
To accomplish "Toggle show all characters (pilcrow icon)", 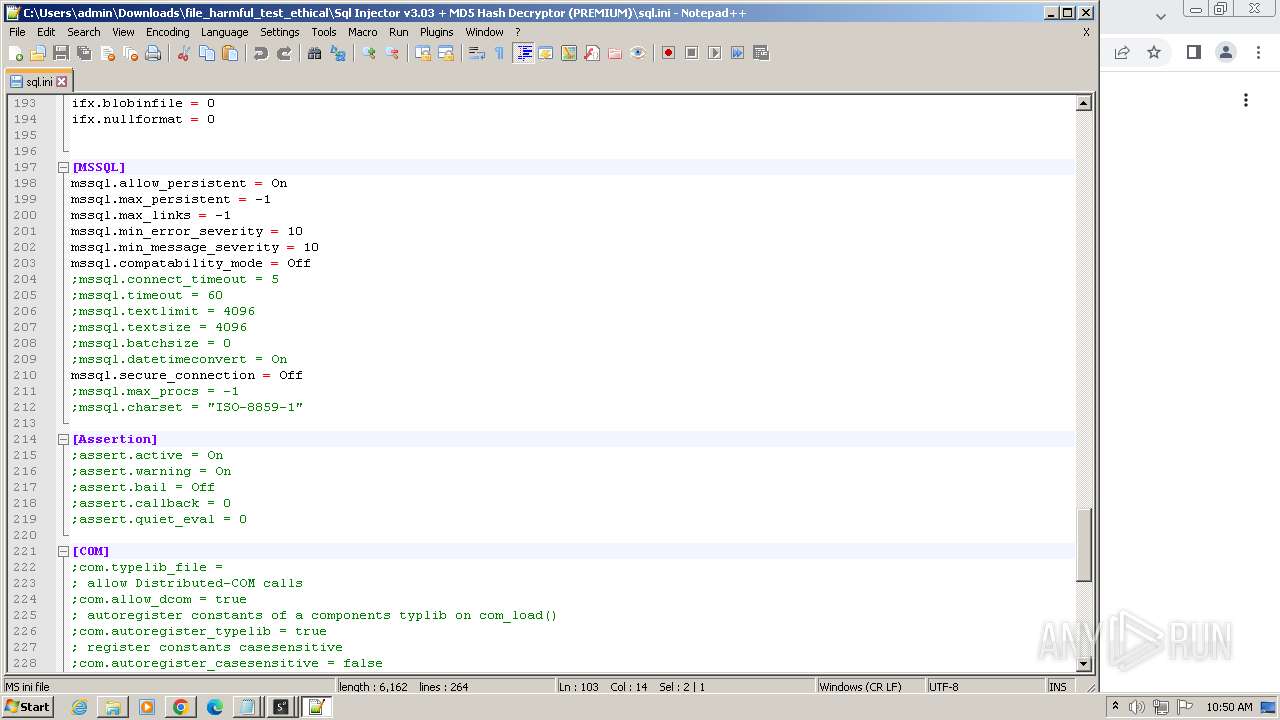I will click(x=500, y=53).
